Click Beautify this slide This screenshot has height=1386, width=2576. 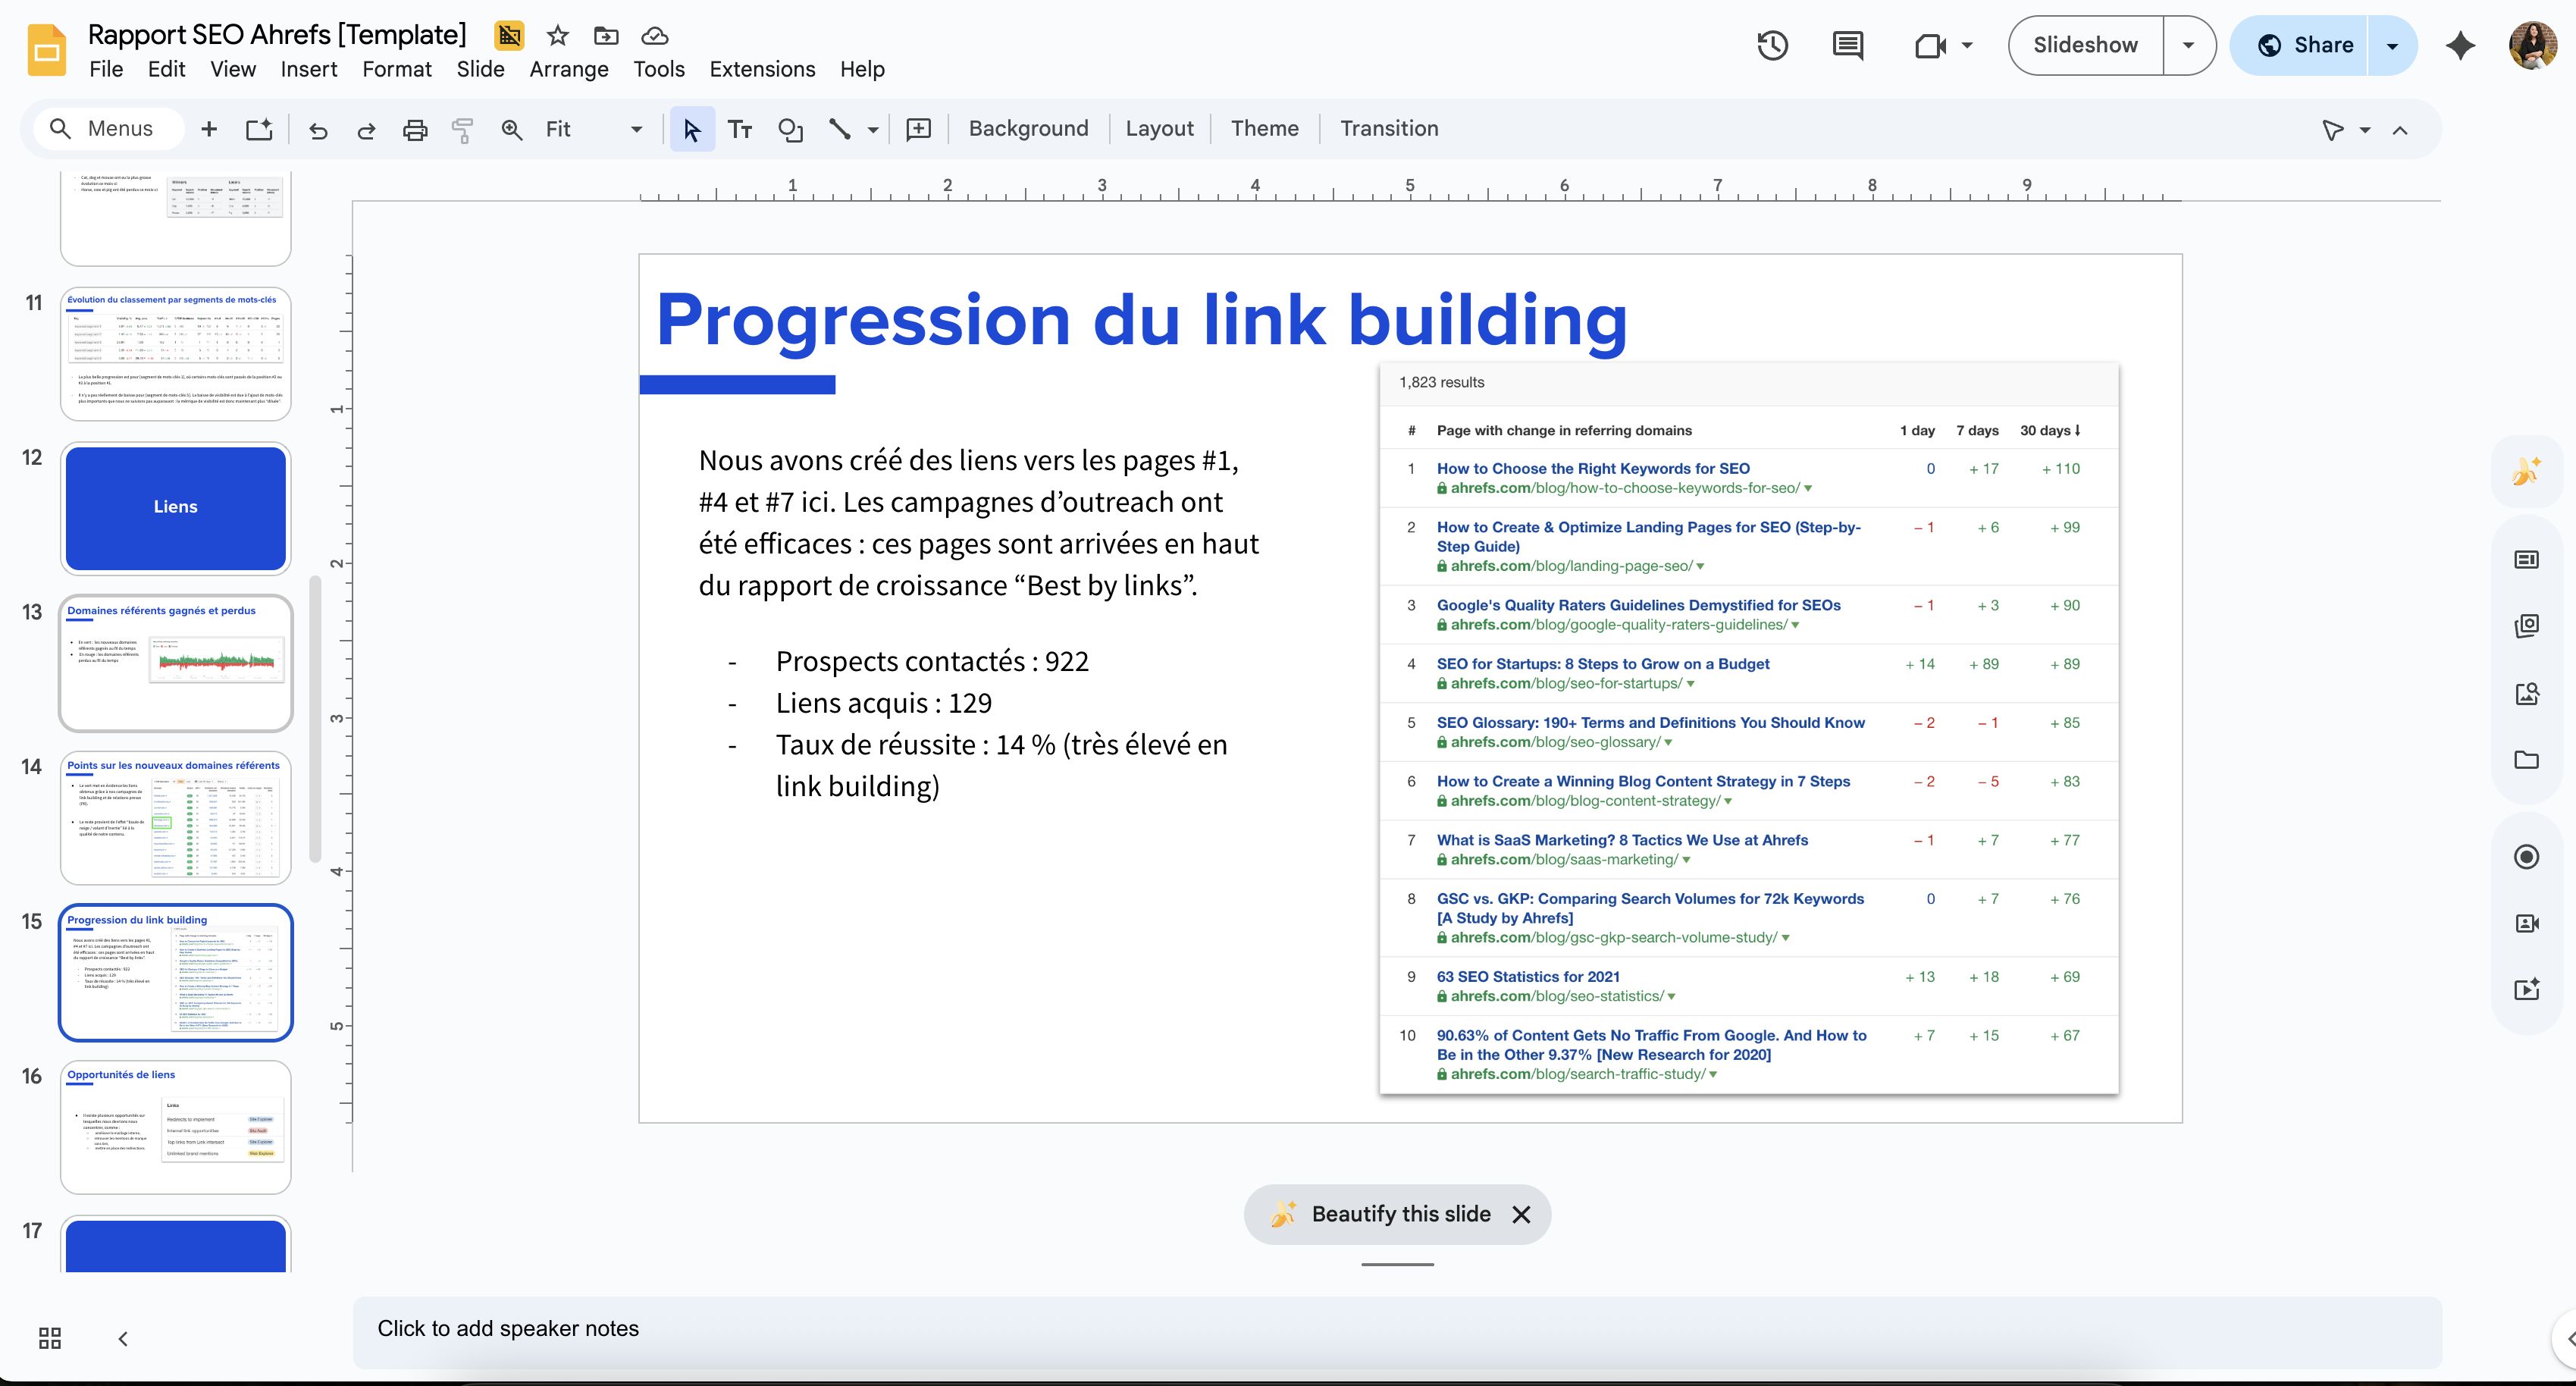point(1399,1214)
